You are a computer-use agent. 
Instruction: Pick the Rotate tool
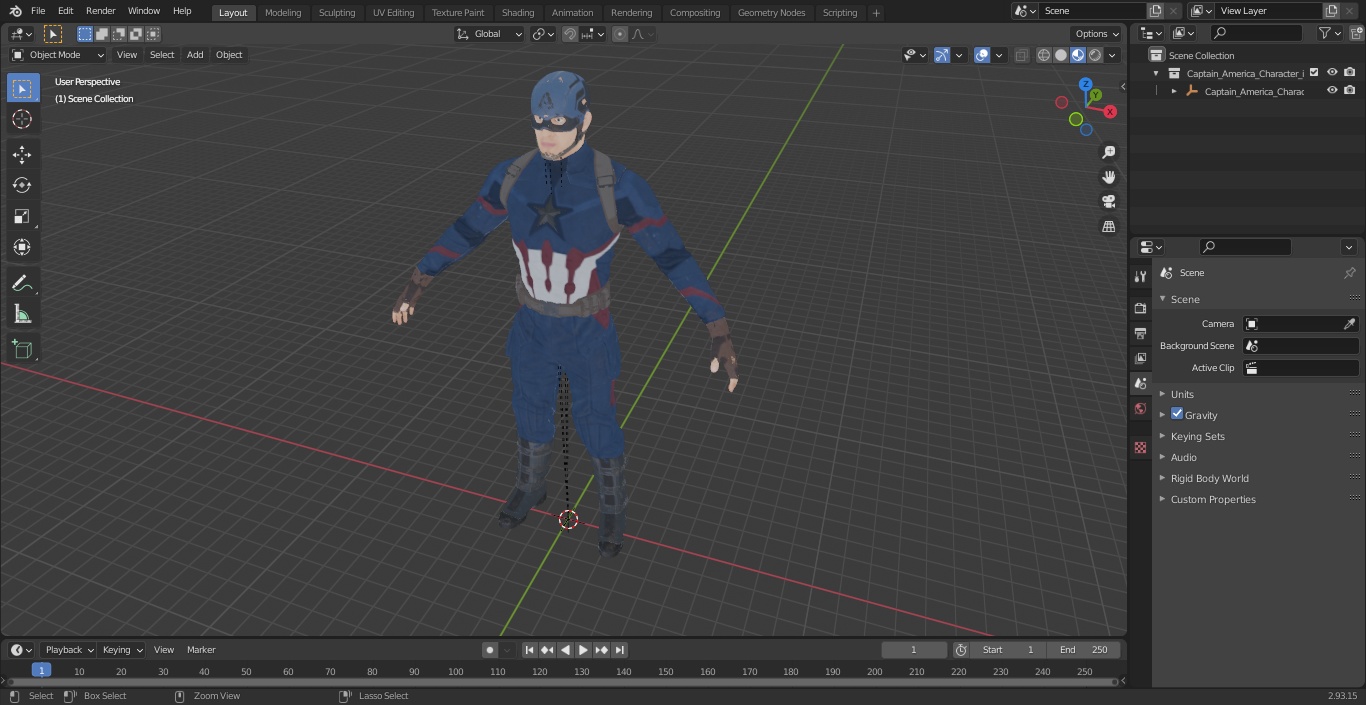(x=22, y=185)
